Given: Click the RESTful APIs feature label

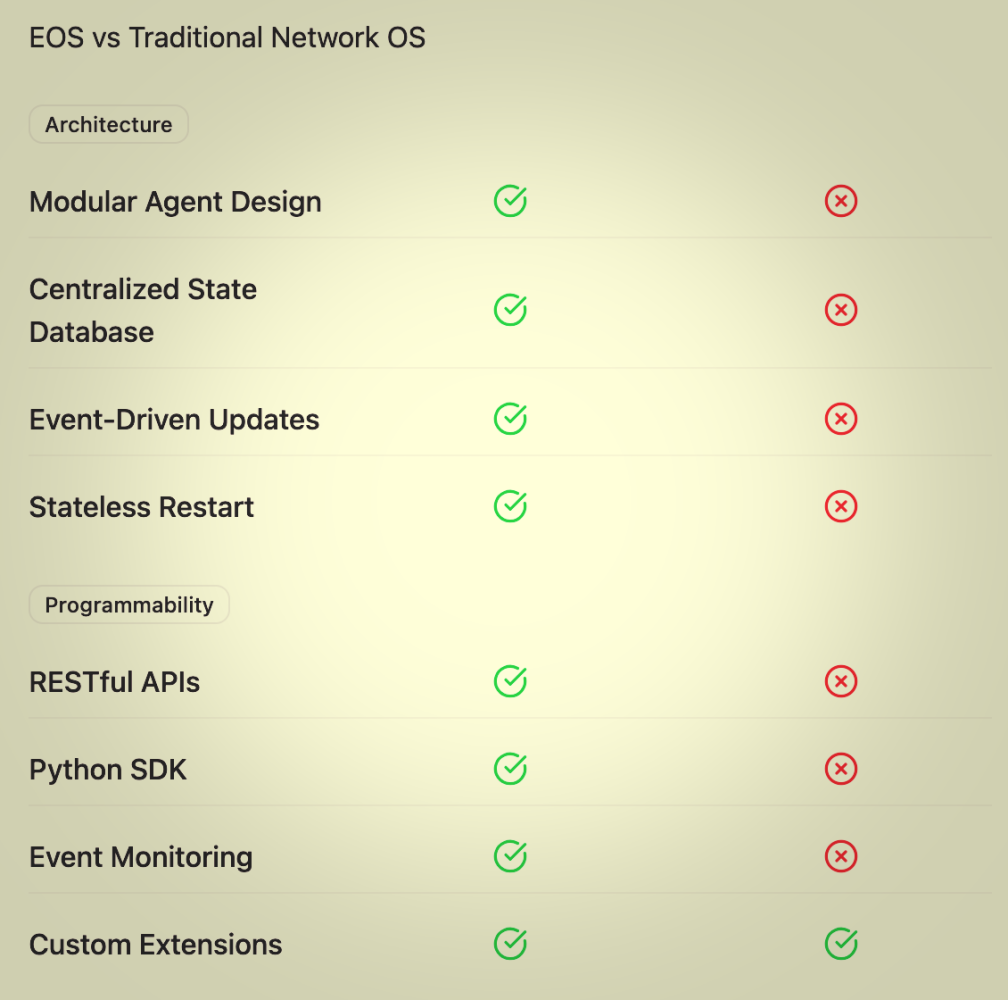Looking at the screenshot, I should (114, 683).
